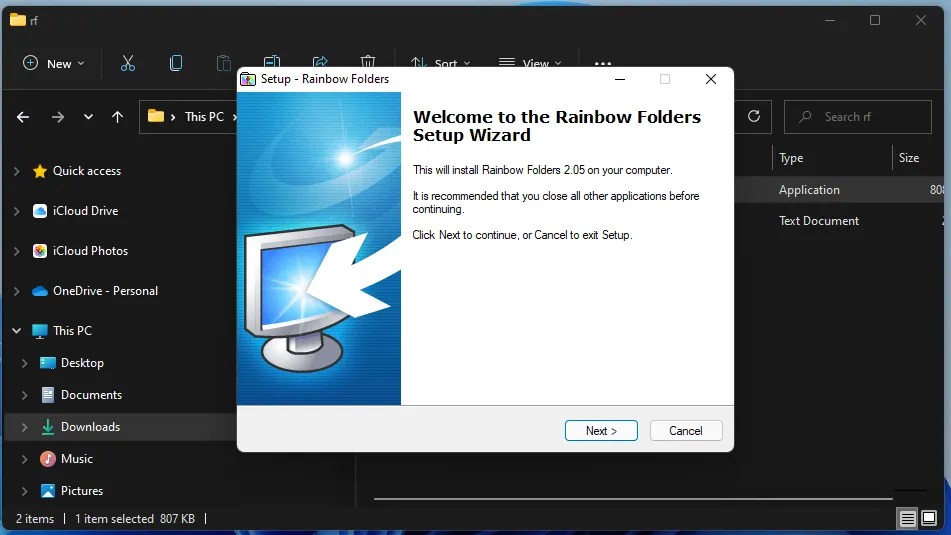Open recent locations dropdown chevron
The height and width of the screenshot is (535, 951).
click(89, 116)
